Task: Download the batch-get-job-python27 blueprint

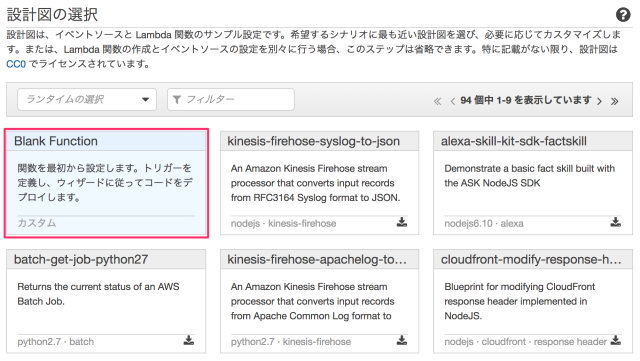Action: click(189, 340)
